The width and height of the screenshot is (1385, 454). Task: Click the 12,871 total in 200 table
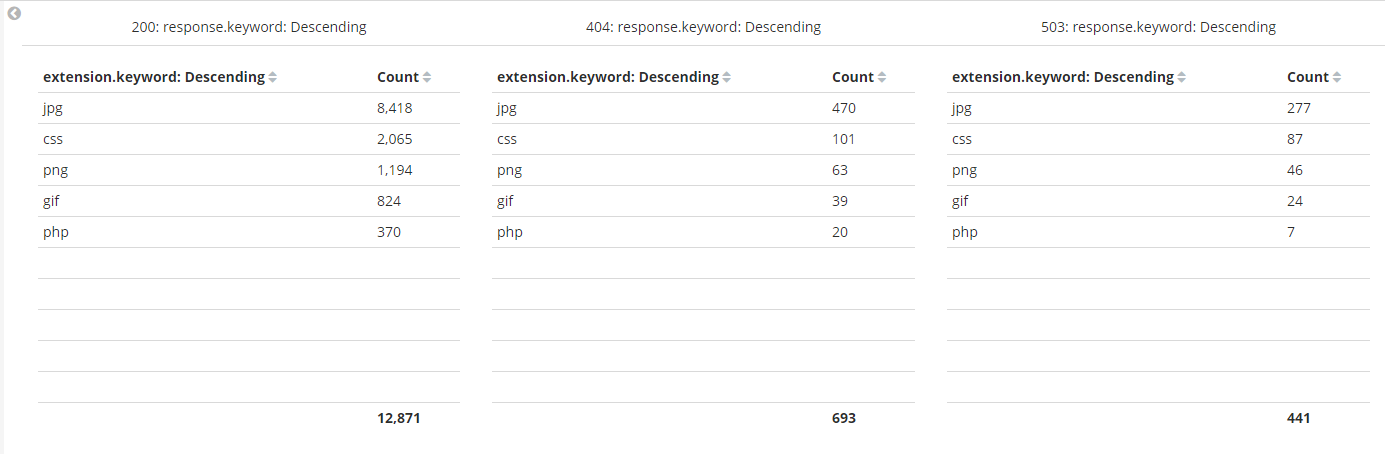(x=399, y=418)
